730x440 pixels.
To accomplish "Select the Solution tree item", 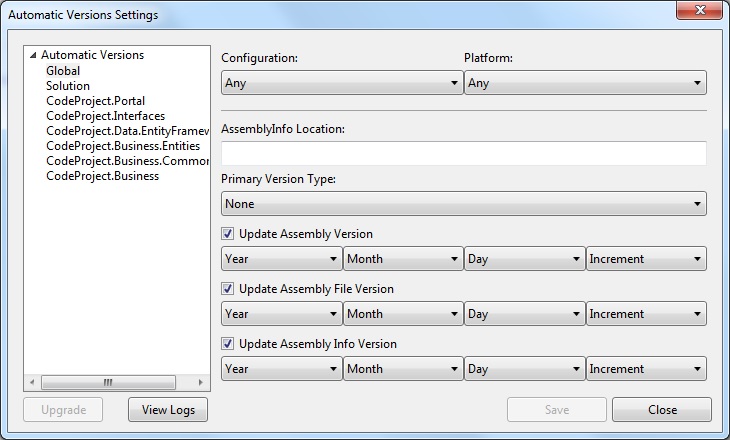I will point(68,86).
